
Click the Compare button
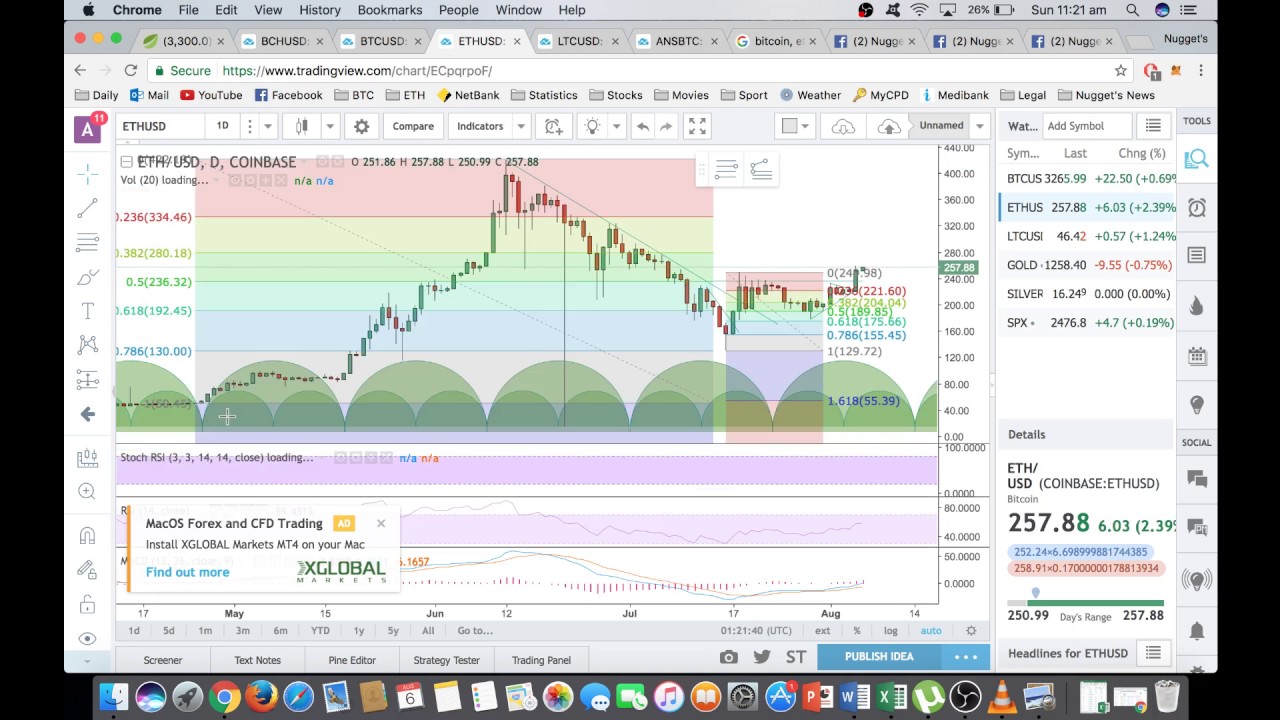(x=413, y=126)
